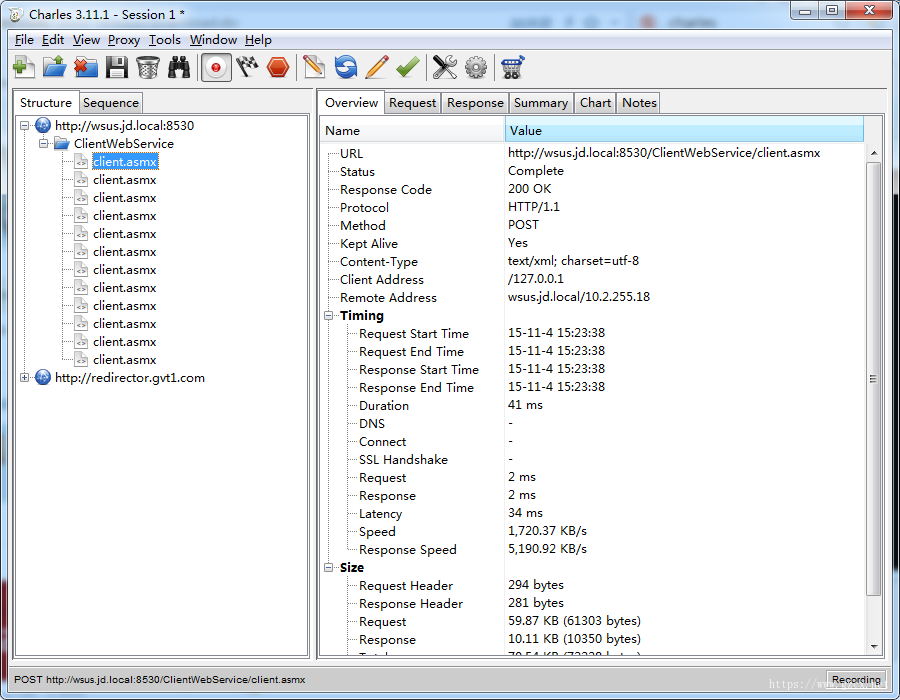
Task: Open the Window menu
Action: [214, 40]
